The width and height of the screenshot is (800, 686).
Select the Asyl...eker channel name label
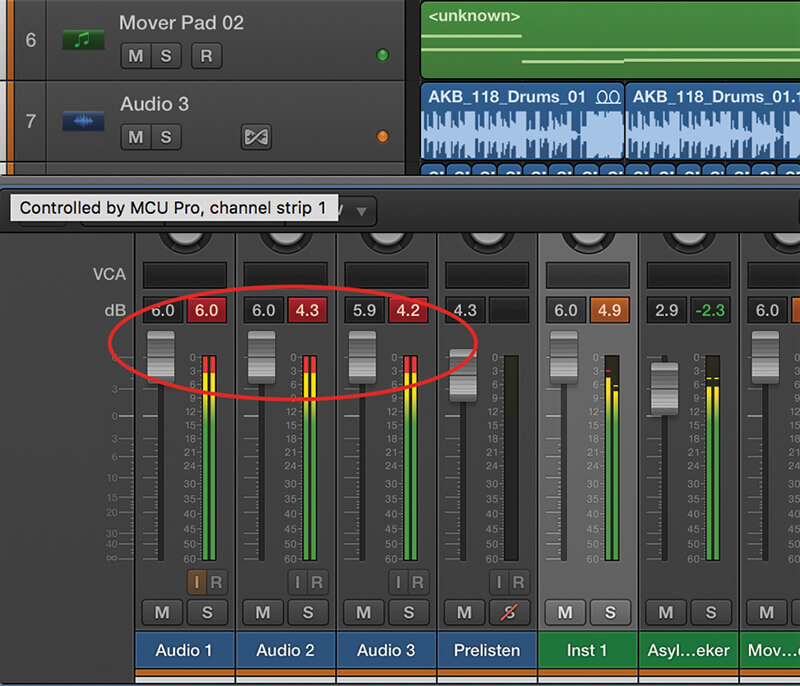click(688, 650)
